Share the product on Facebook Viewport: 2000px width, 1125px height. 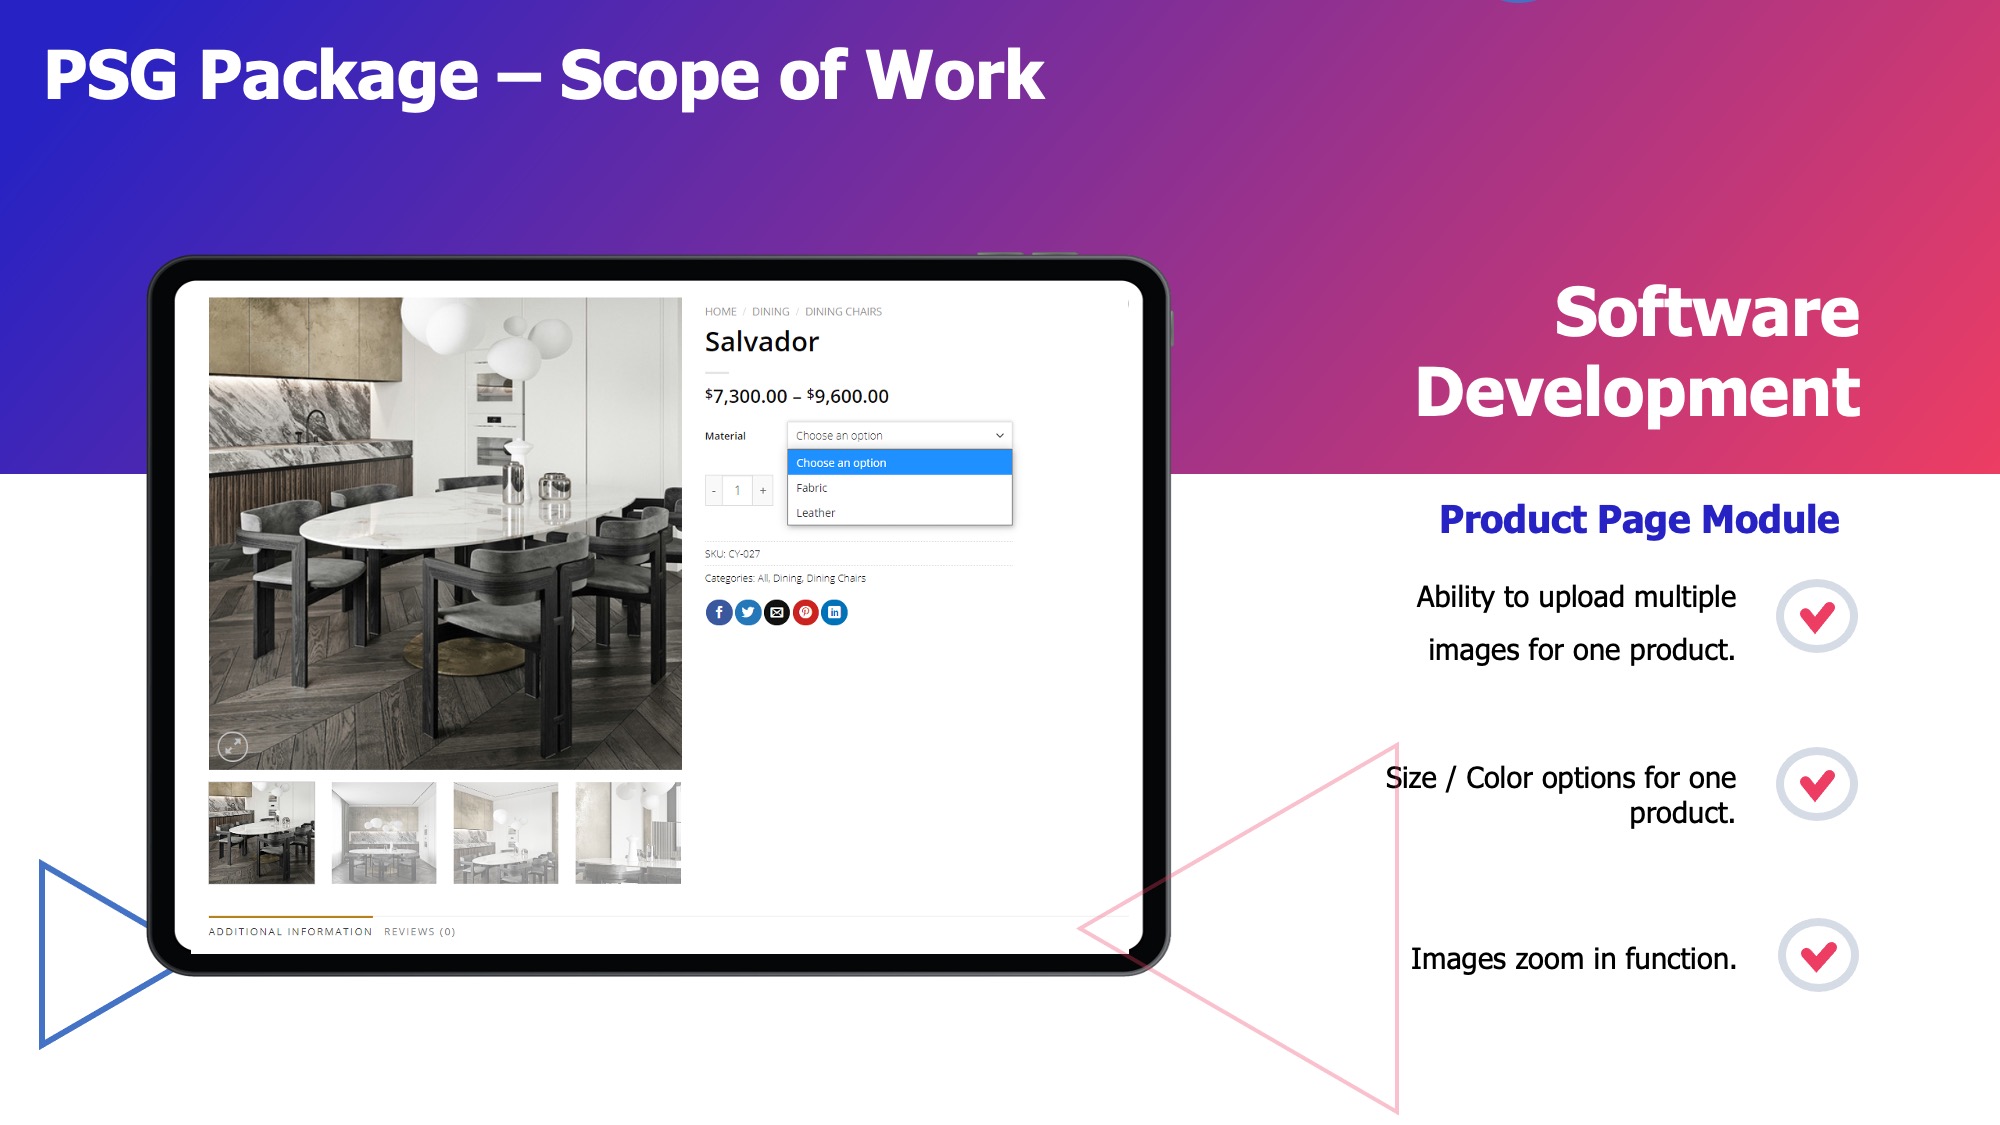[718, 612]
